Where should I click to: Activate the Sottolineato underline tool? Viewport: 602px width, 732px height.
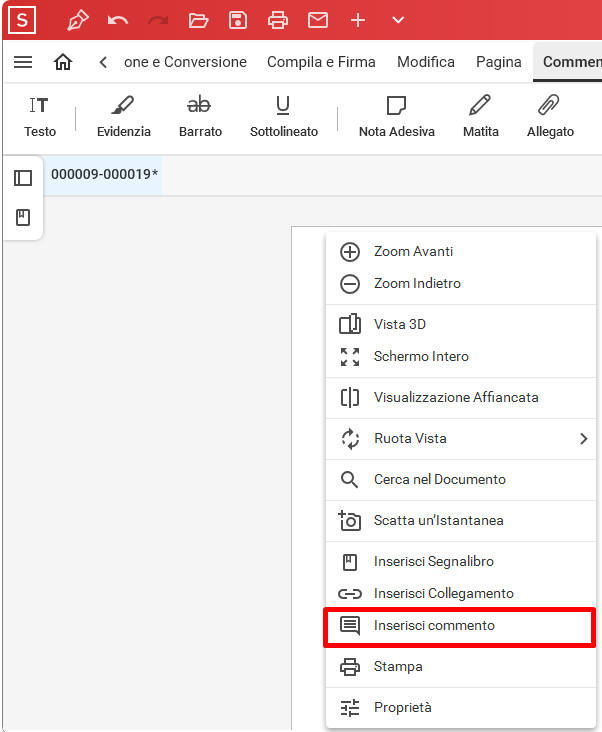click(284, 117)
